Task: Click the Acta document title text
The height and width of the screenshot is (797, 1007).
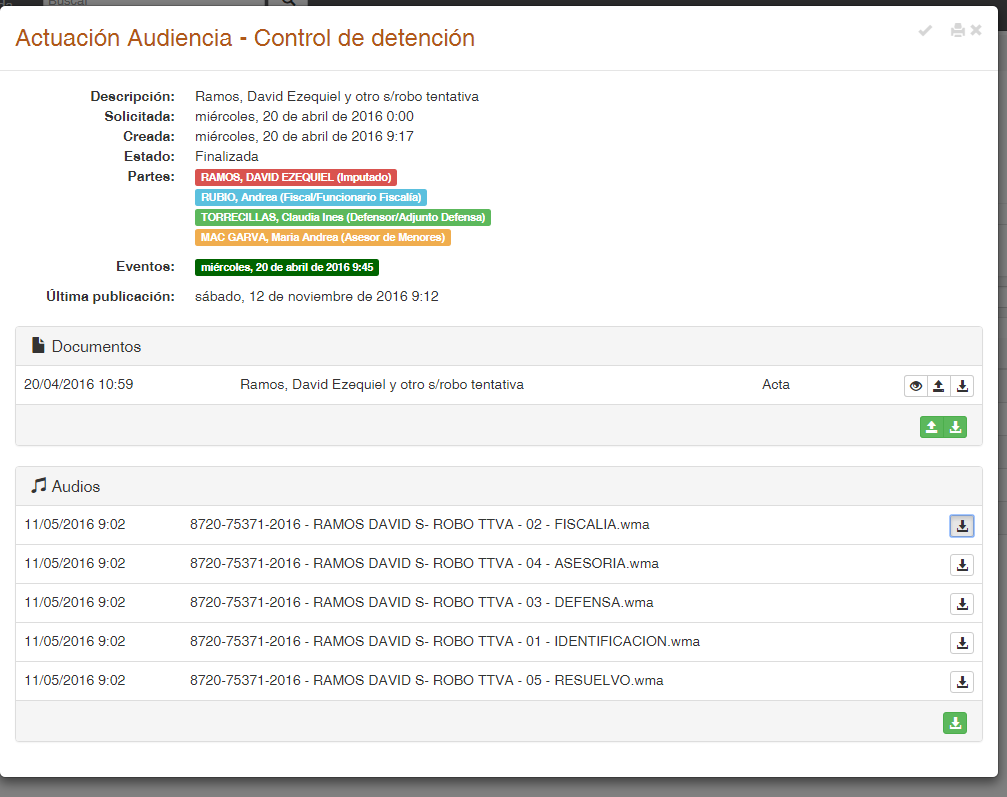Action: pyautogui.click(x=382, y=385)
